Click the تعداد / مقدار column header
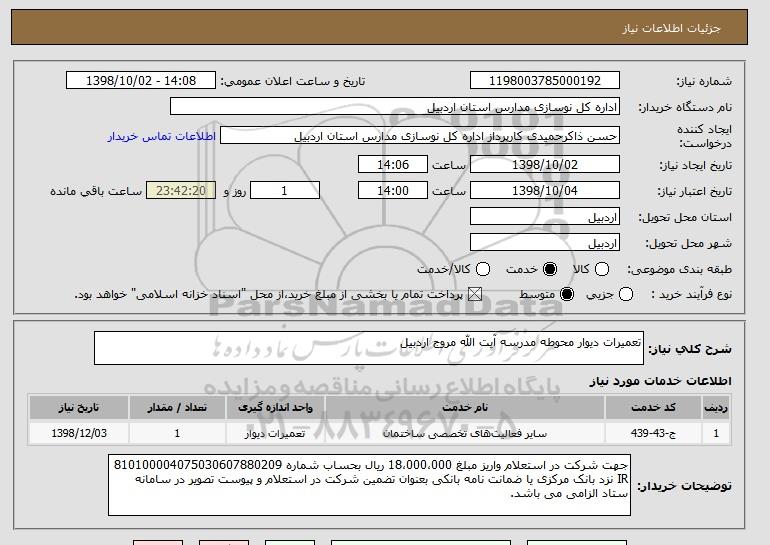770x545 pixels. [x=177, y=408]
